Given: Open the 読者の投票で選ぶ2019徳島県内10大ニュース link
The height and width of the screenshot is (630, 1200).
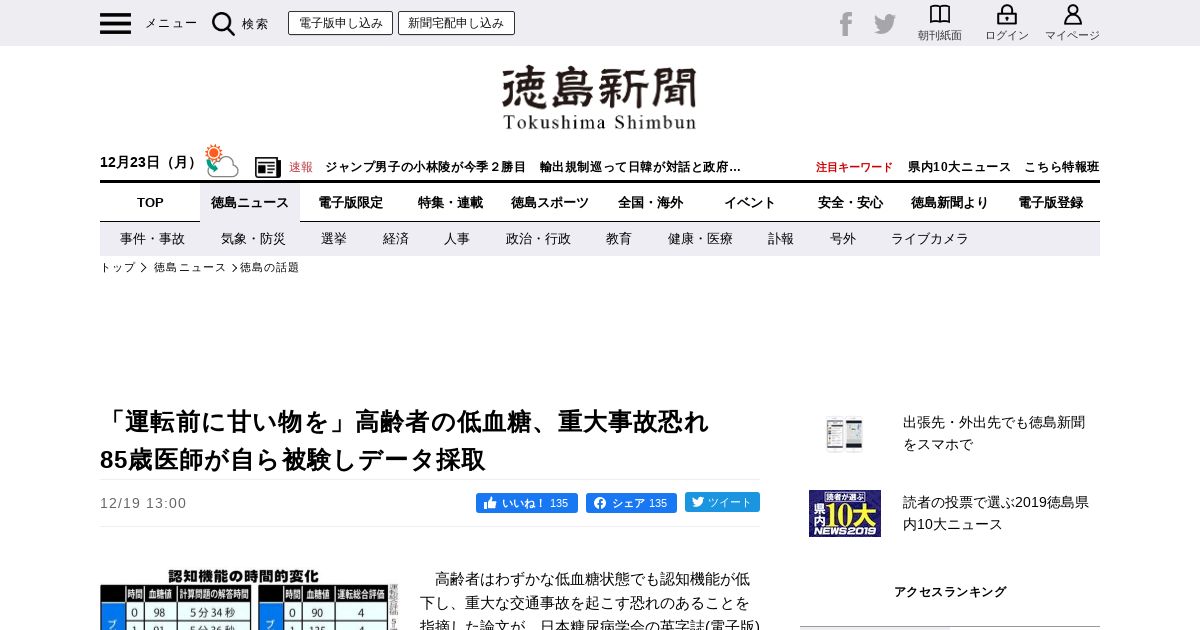Looking at the screenshot, I should [x=996, y=513].
